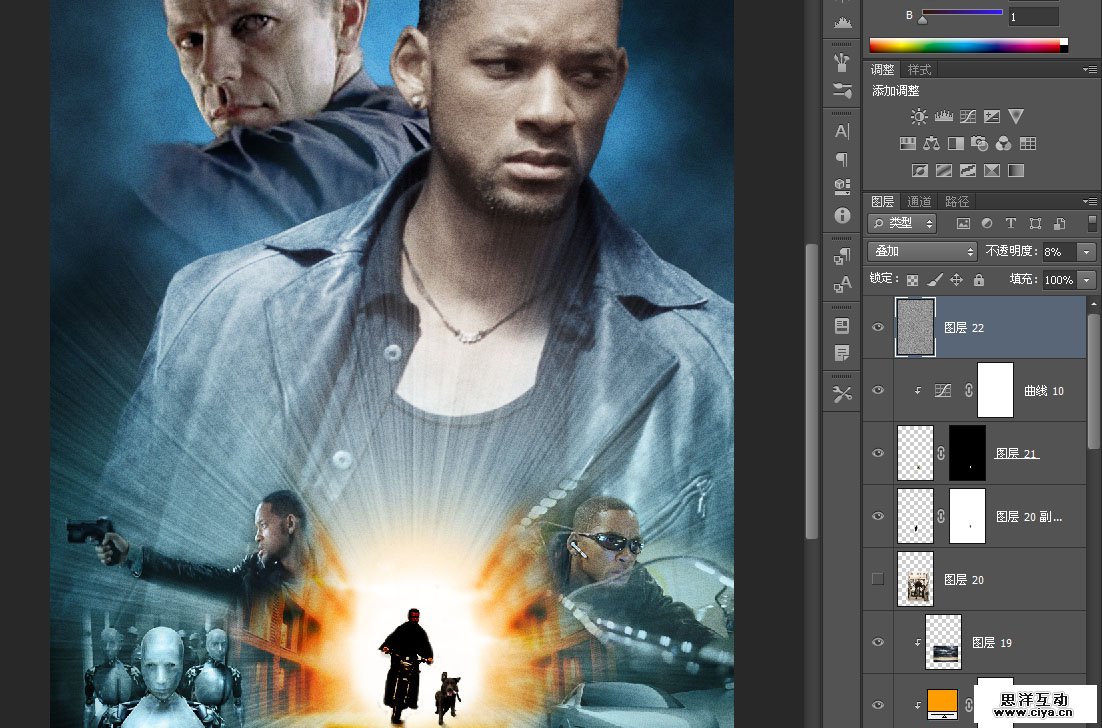Select the 图层 21 layer mask thumbnail
Image resolution: width=1102 pixels, height=728 pixels.
point(967,453)
